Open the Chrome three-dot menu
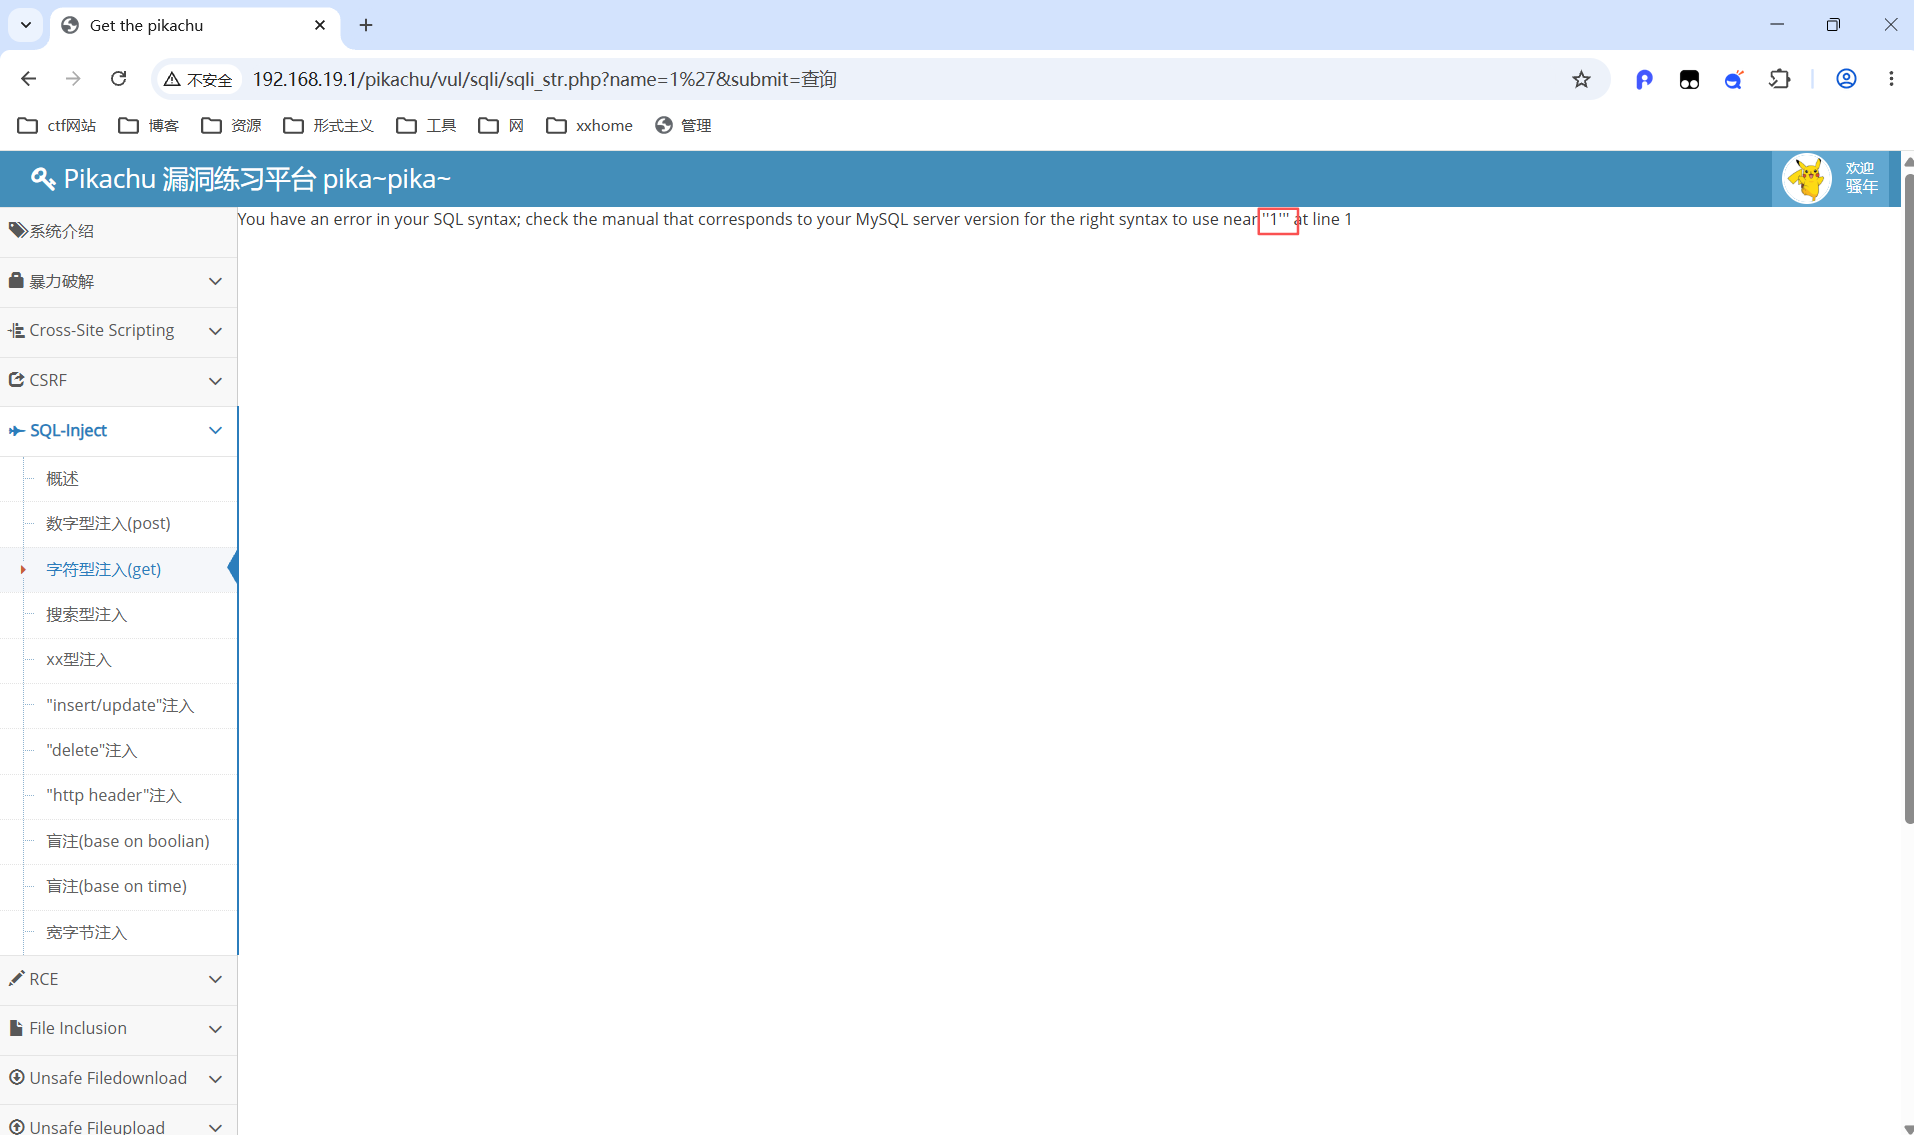 tap(1891, 79)
